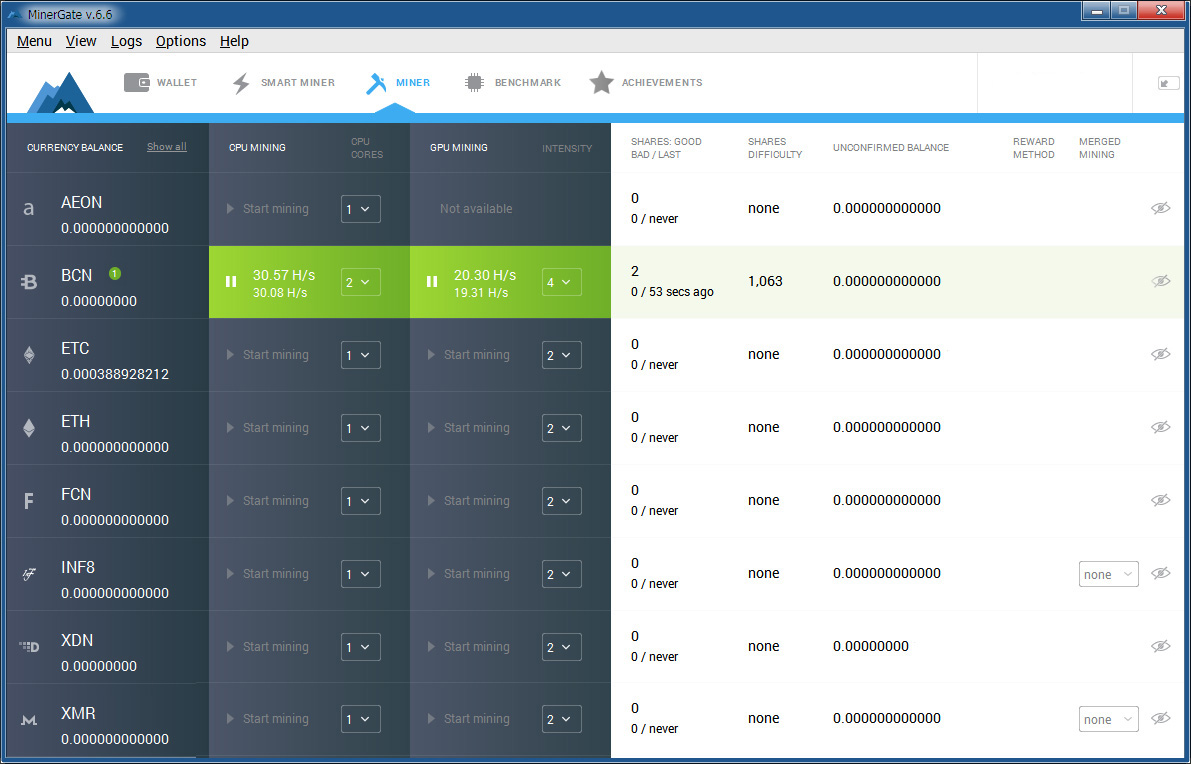
Task: Click the BCN coin icon
Action: 29,282
